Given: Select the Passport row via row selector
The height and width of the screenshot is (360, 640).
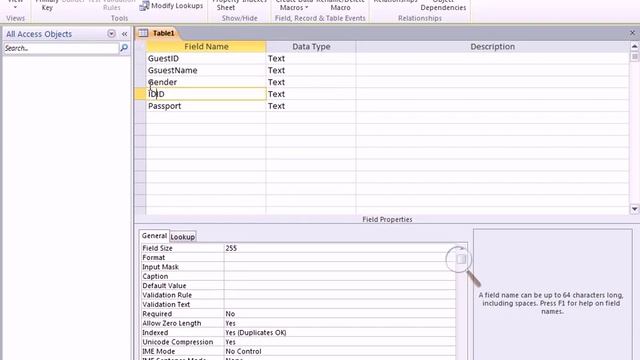Looking at the screenshot, I should click(x=140, y=106).
